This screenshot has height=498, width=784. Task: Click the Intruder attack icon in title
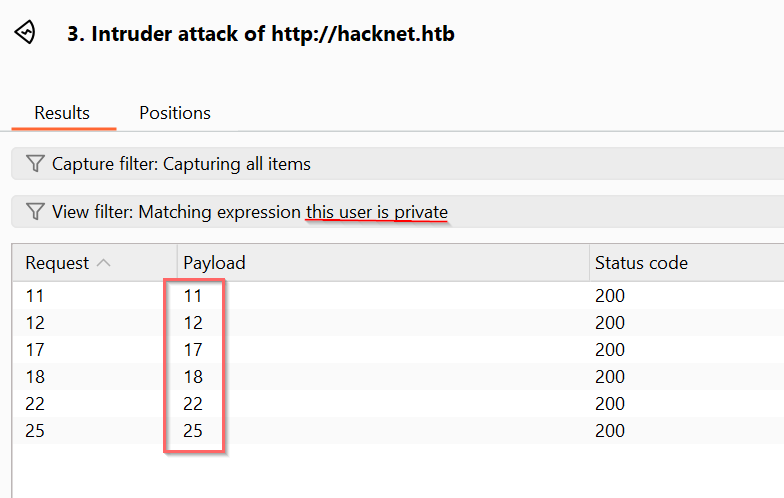[x=25, y=33]
